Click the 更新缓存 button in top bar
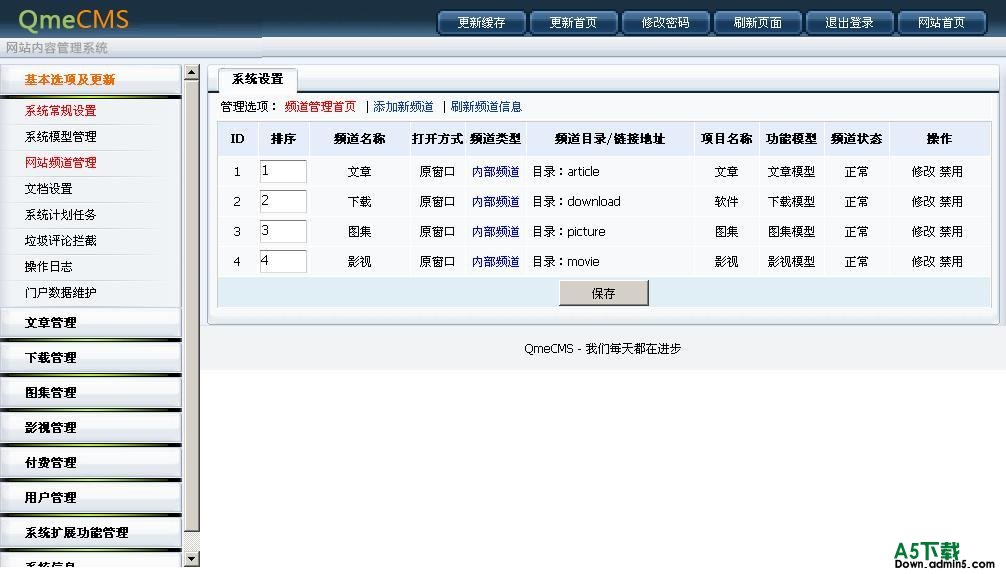Viewport: 1006px width, 574px height. (x=481, y=23)
